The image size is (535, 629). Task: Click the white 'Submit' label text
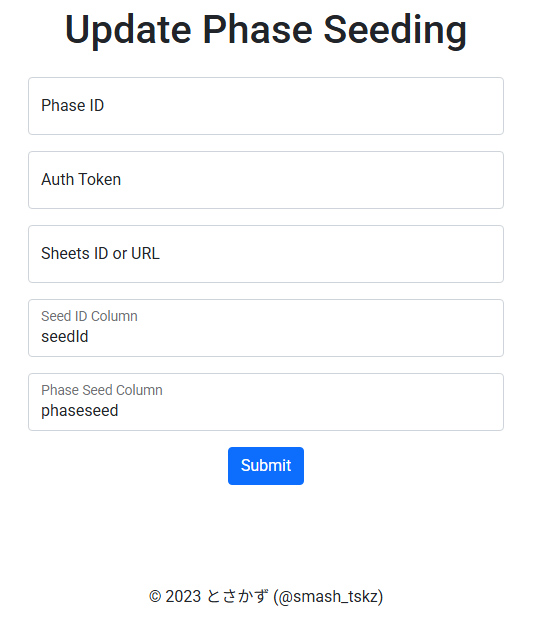pyautogui.click(x=267, y=468)
